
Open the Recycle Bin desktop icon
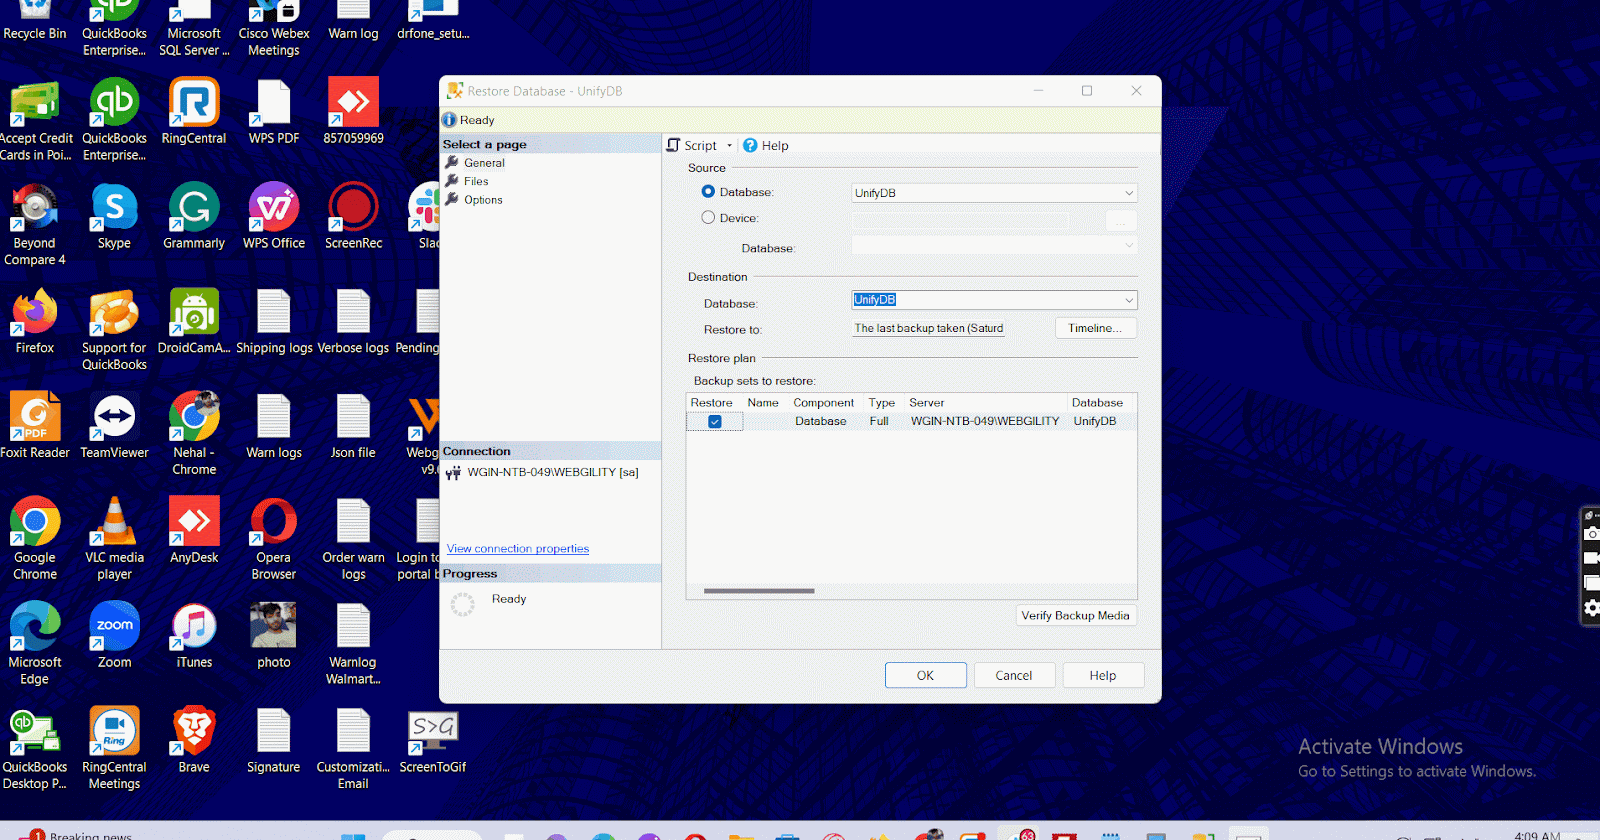click(x=35, y=20)
